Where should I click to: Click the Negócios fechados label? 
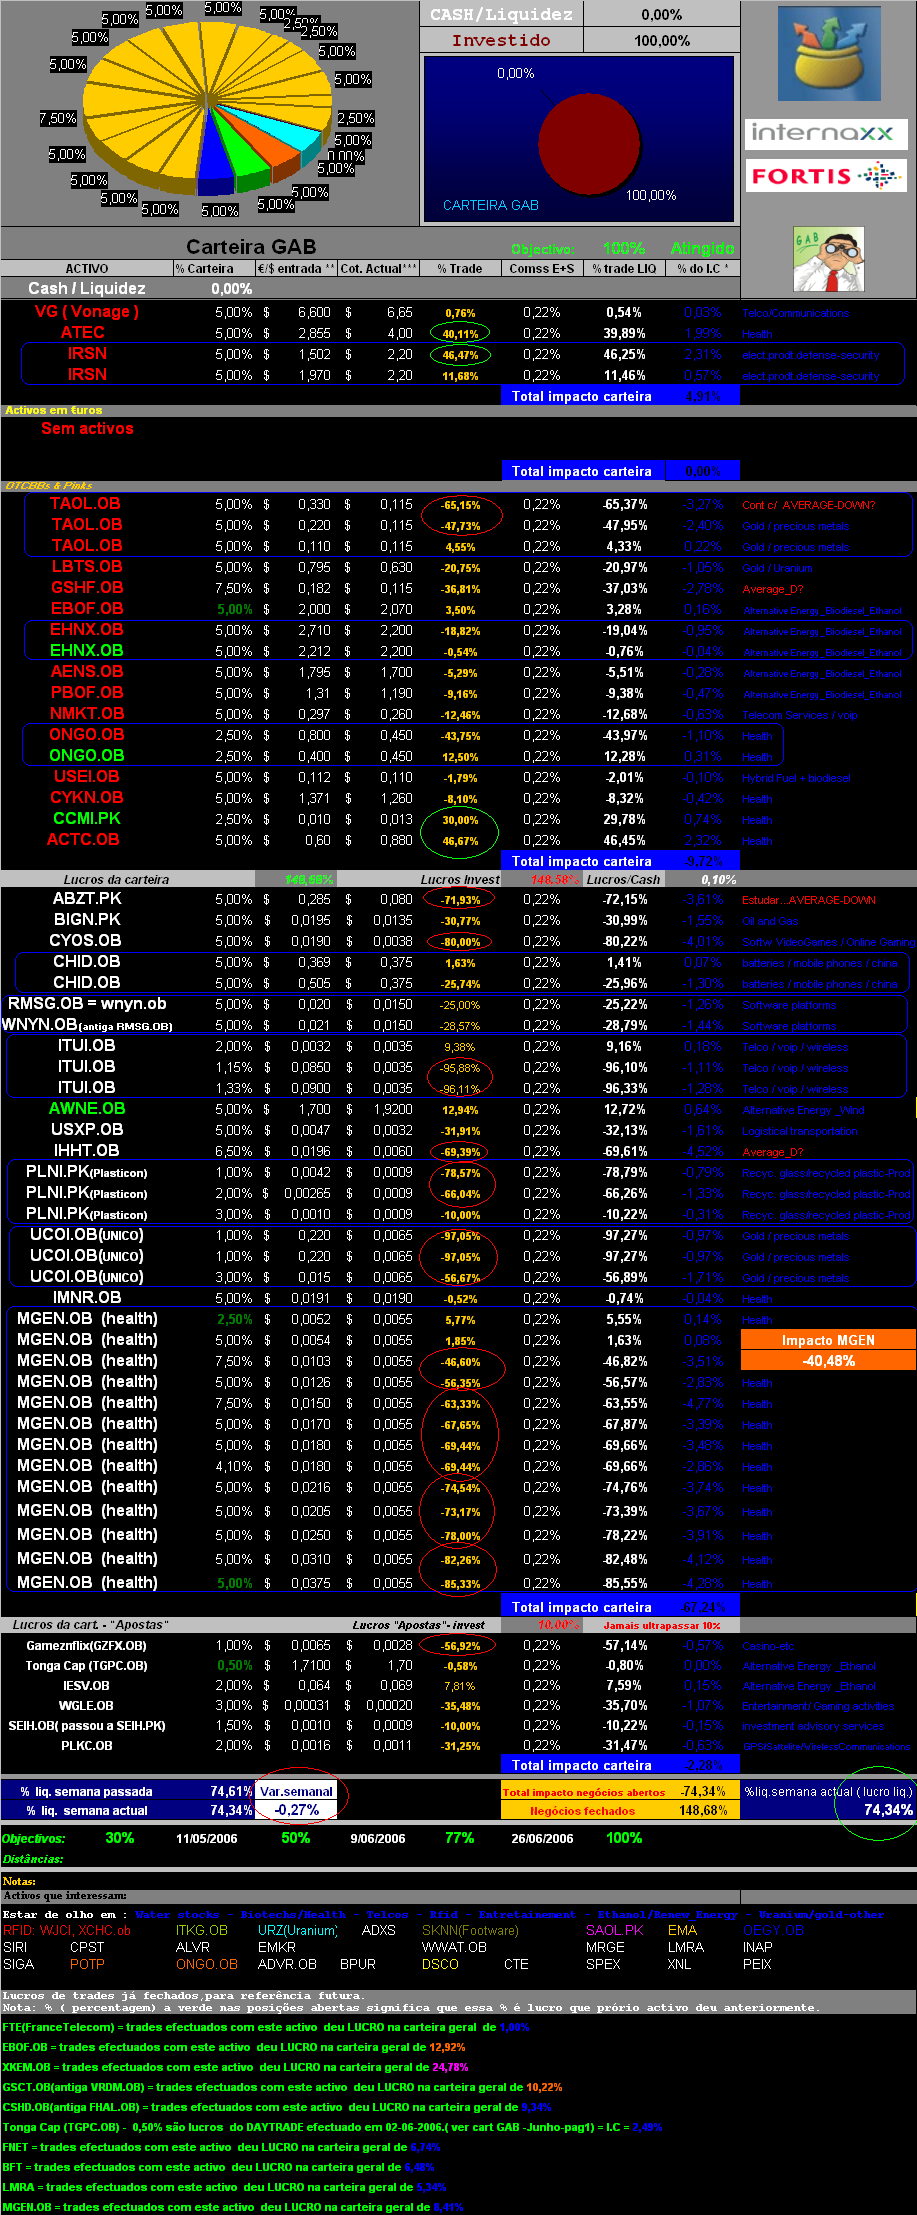583,1810
